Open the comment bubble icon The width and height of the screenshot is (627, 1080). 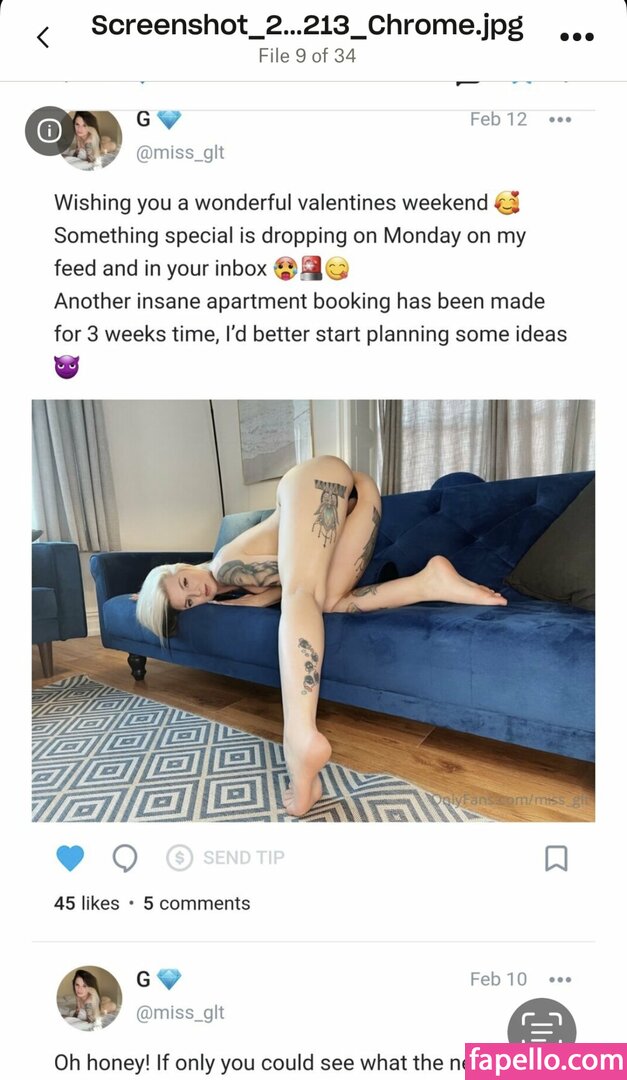point(125,858)
